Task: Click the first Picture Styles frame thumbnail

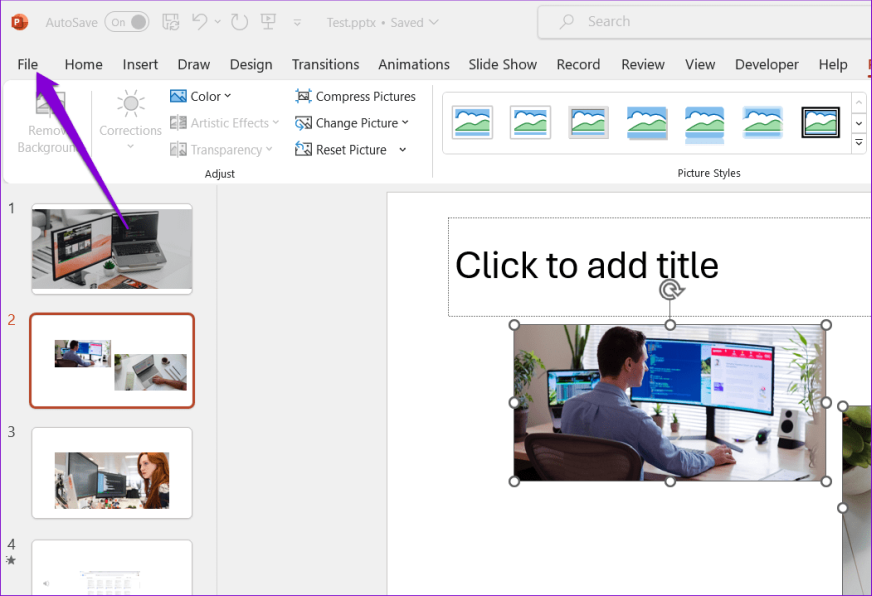Action: (x=472, y=122)
